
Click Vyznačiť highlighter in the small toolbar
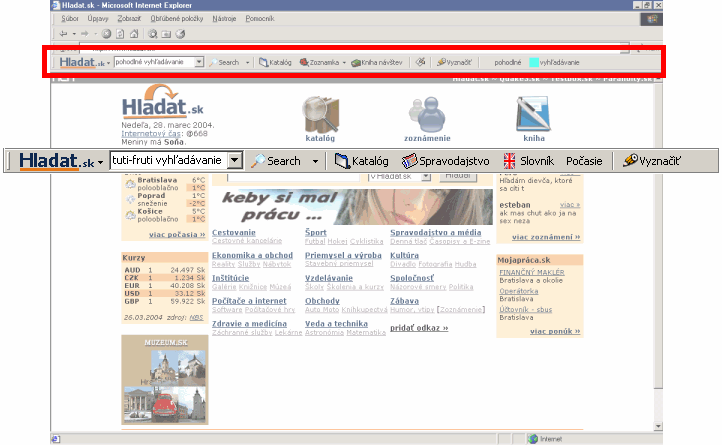[454, 62]
